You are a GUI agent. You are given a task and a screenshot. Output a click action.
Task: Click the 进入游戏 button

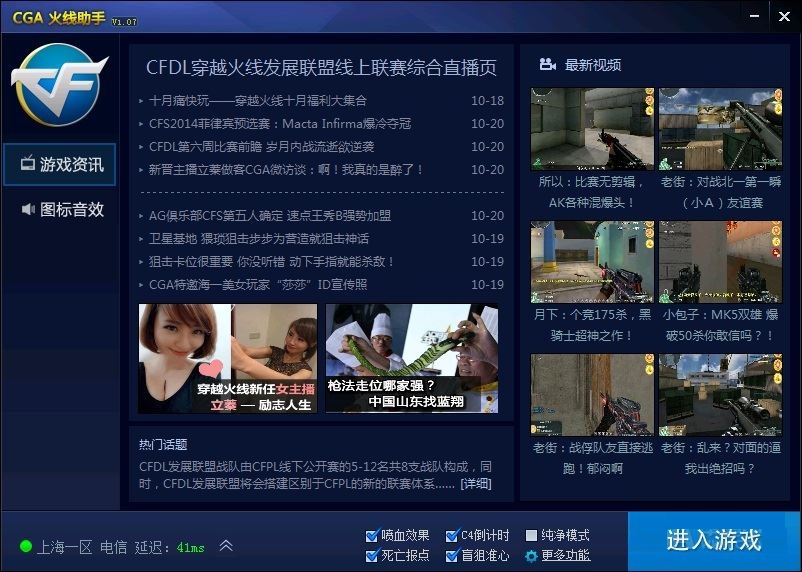tap(714, 540)
